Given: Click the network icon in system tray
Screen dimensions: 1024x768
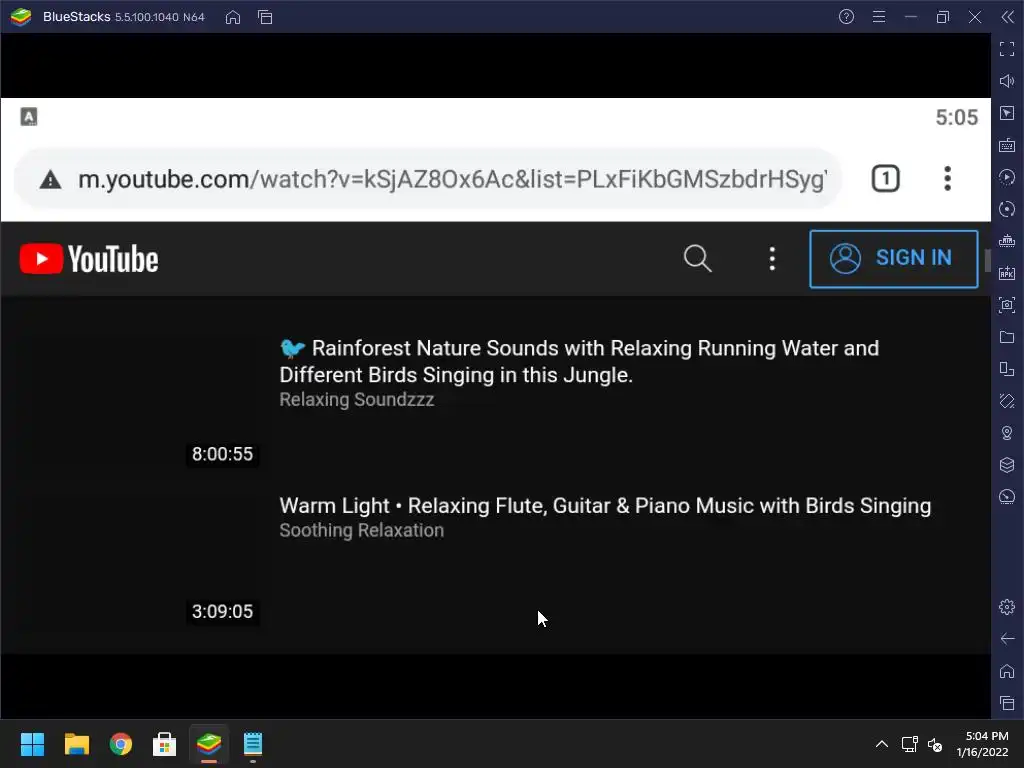Looking at the screenshot, I should click(x=909, y=744).
